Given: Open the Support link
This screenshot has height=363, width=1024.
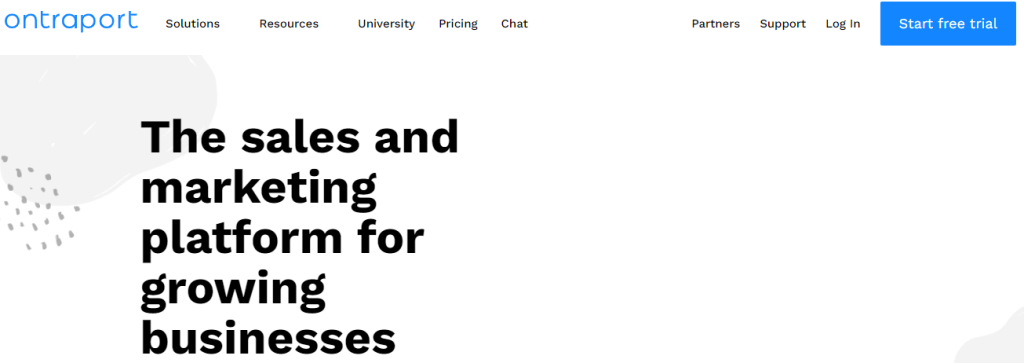Looking at the screenshot, I should (x=782, y=24).
